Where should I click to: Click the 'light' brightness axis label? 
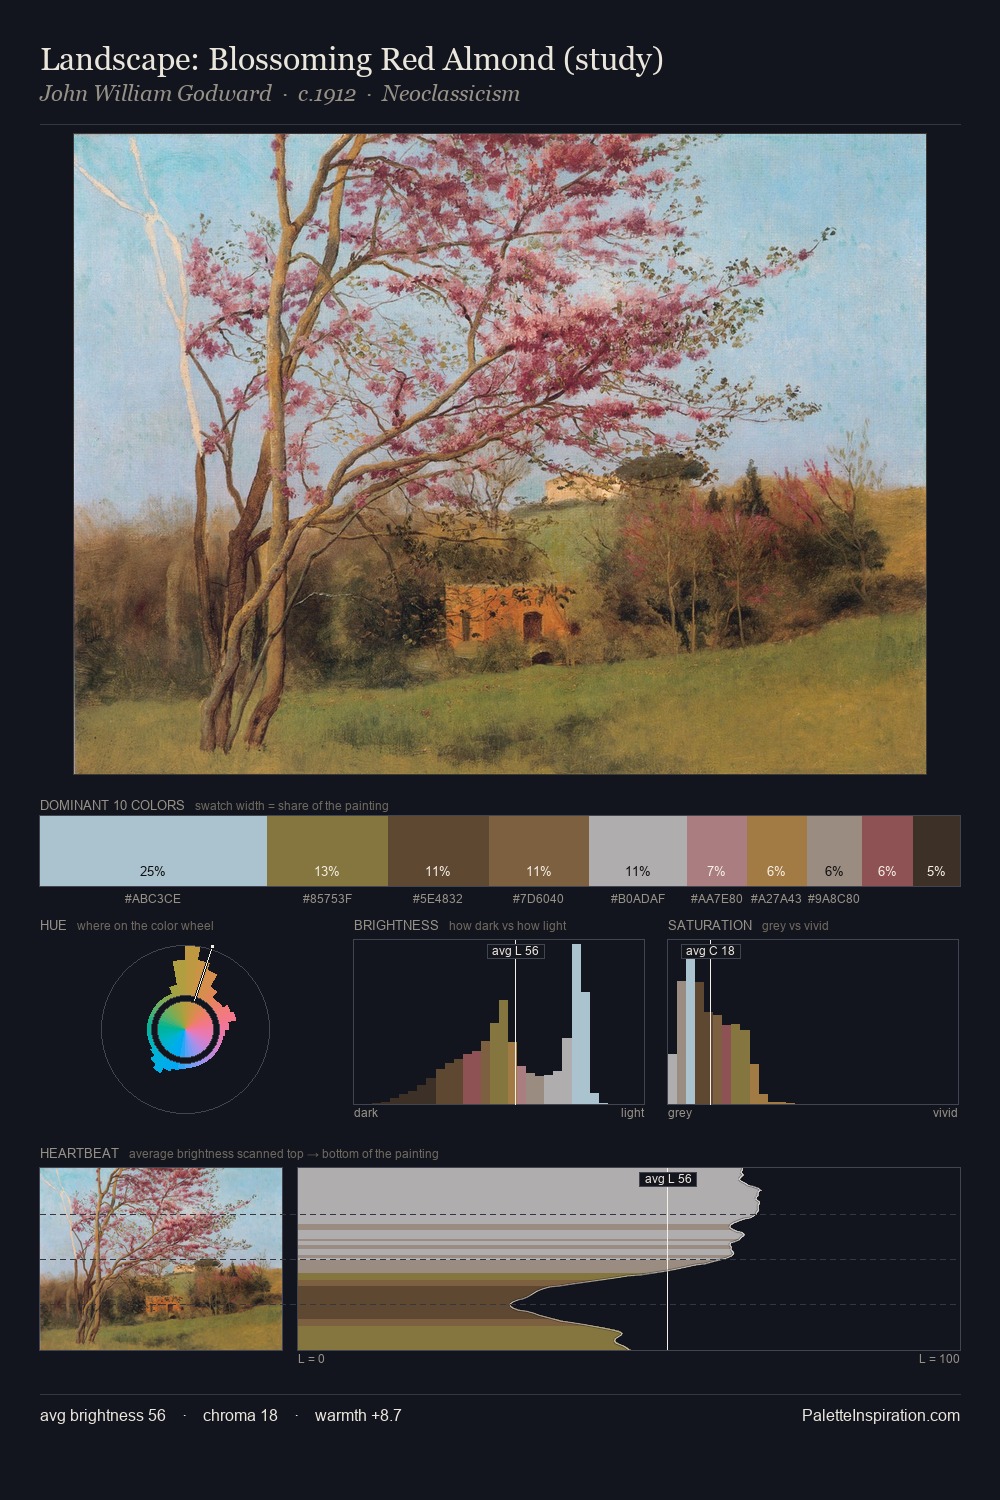(x=633, y=1113)
